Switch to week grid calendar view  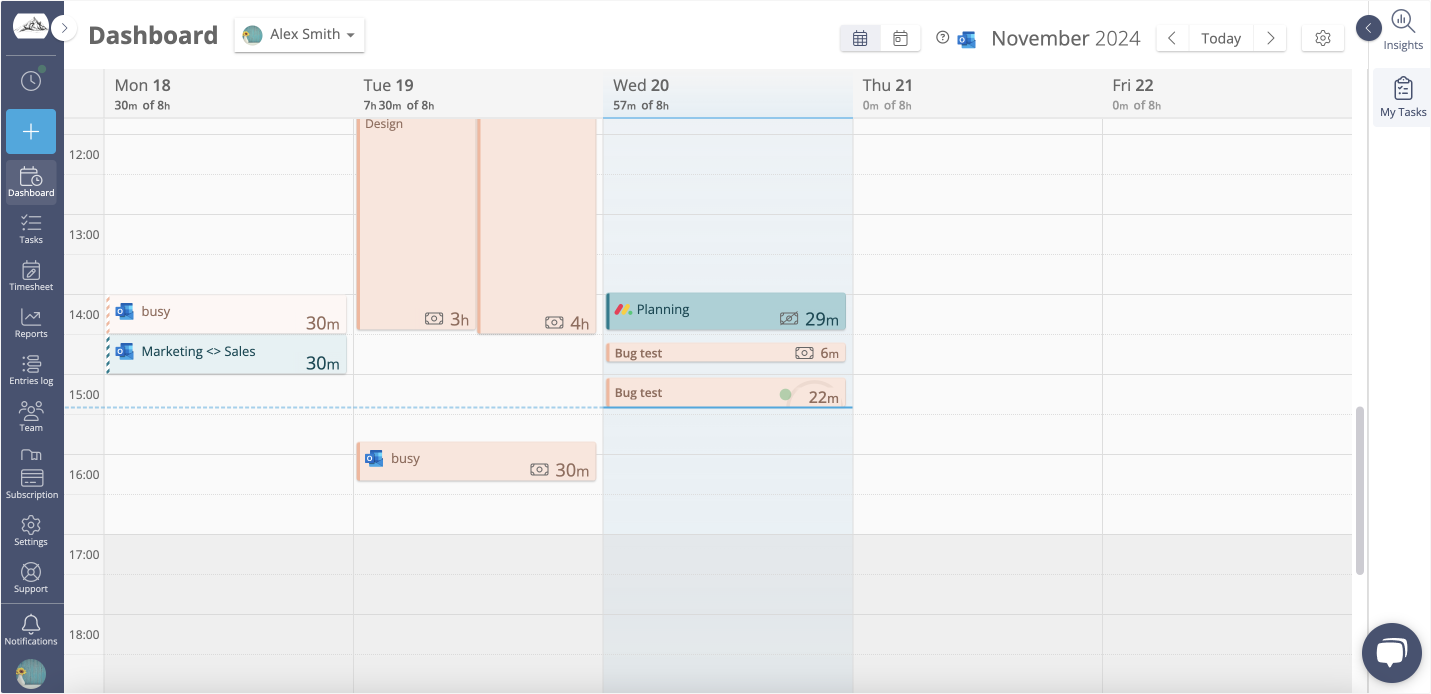[860, 38]
